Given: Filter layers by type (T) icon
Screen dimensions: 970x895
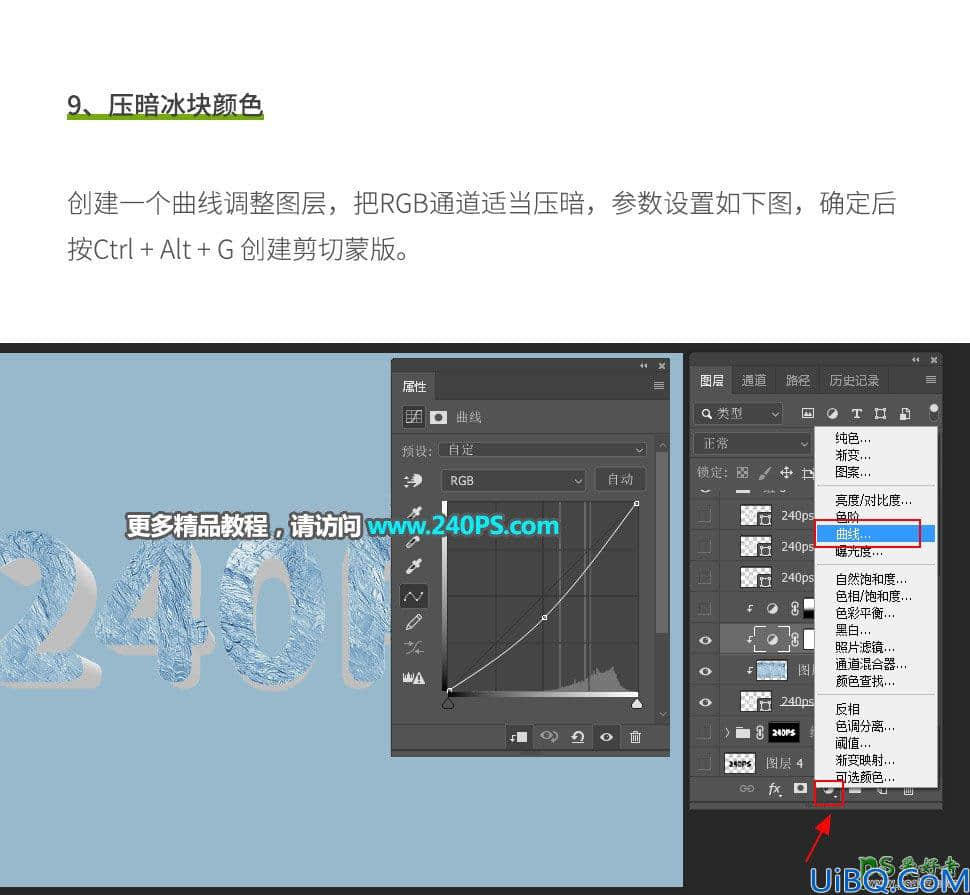Looking at the screenshot, I should click(857, 413).
